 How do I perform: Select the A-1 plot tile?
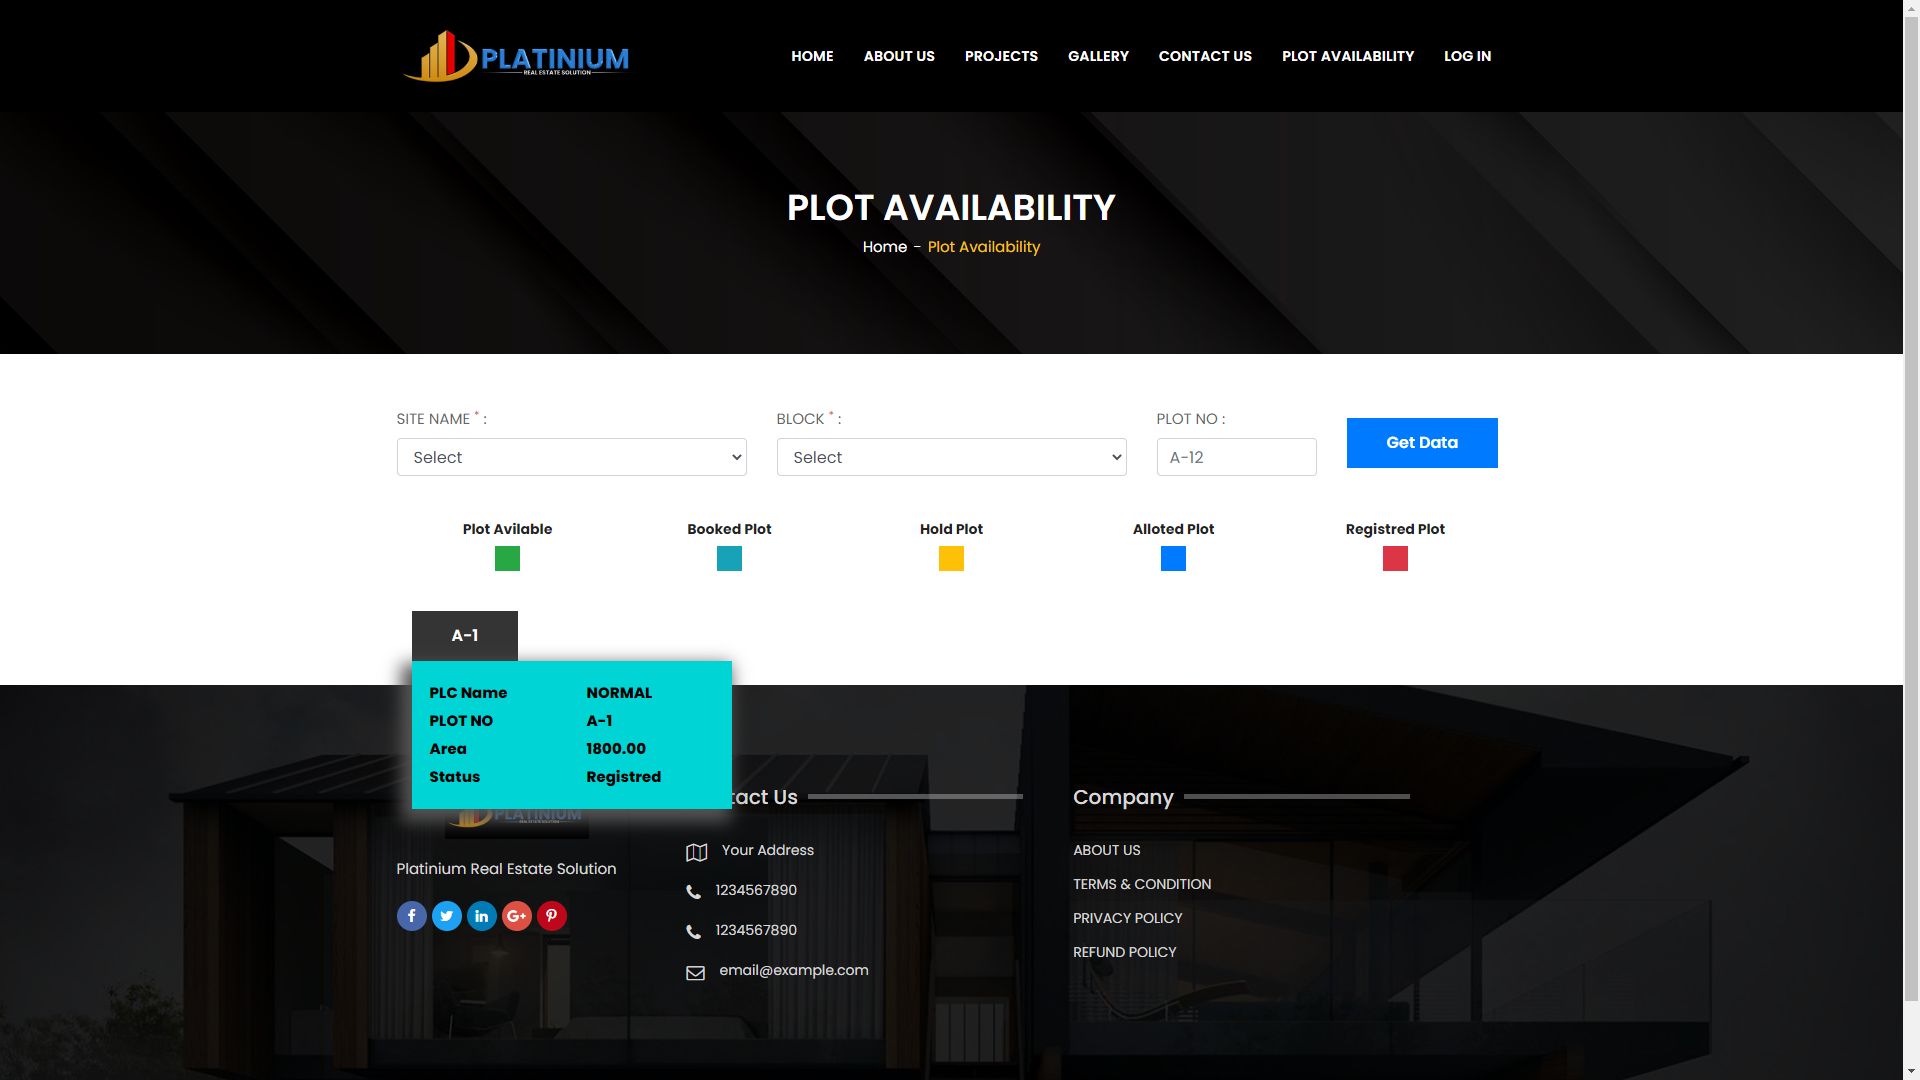tap(464, 636)
